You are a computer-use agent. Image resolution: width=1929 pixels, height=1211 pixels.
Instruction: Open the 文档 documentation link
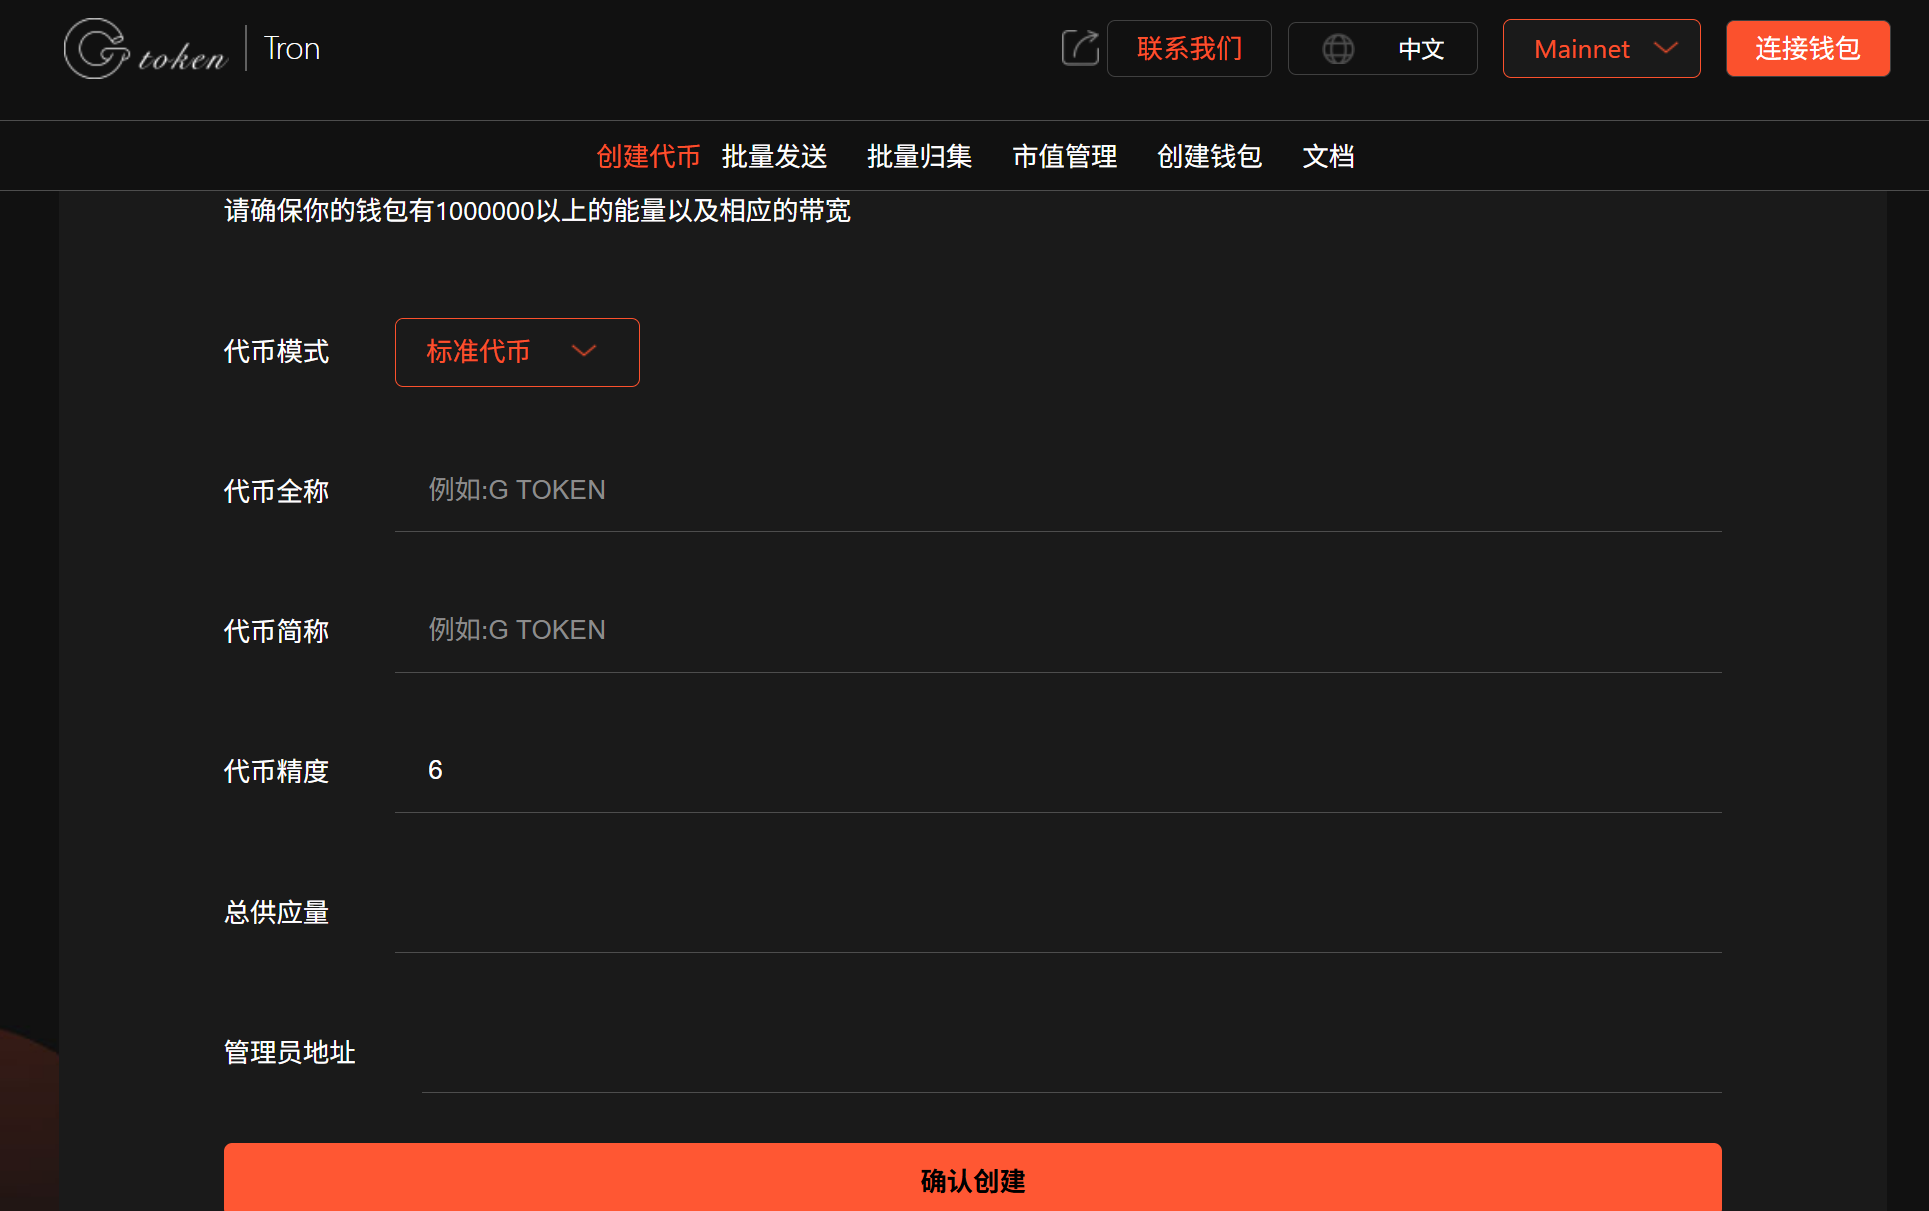pyautogui.click(x=1328, y=156)
